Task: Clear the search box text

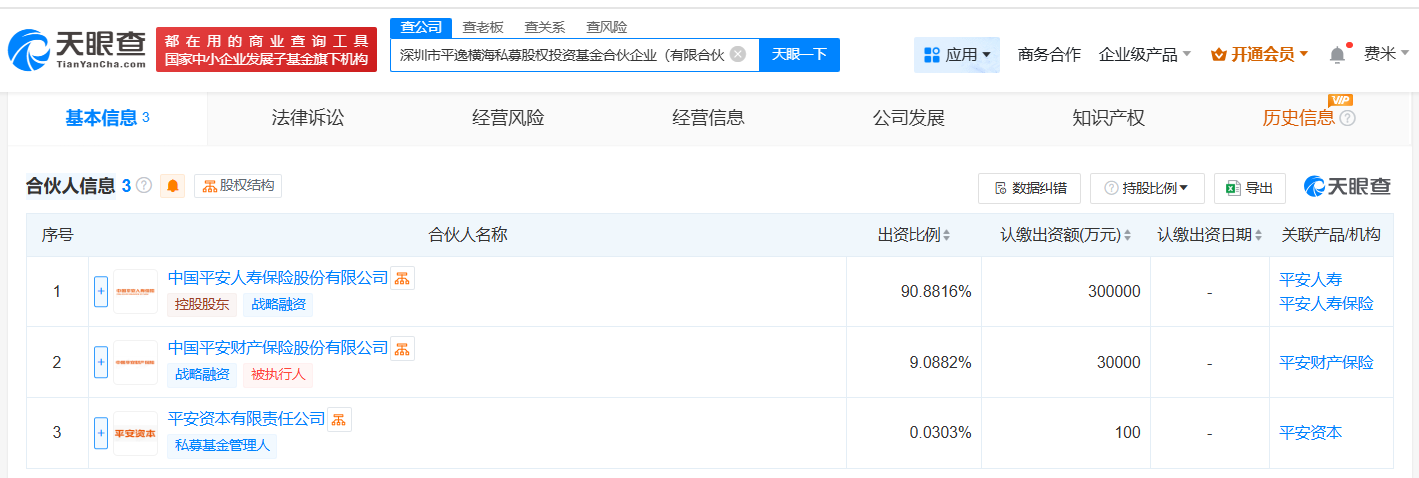Action: pyautogui.click(x=738, y=54)
